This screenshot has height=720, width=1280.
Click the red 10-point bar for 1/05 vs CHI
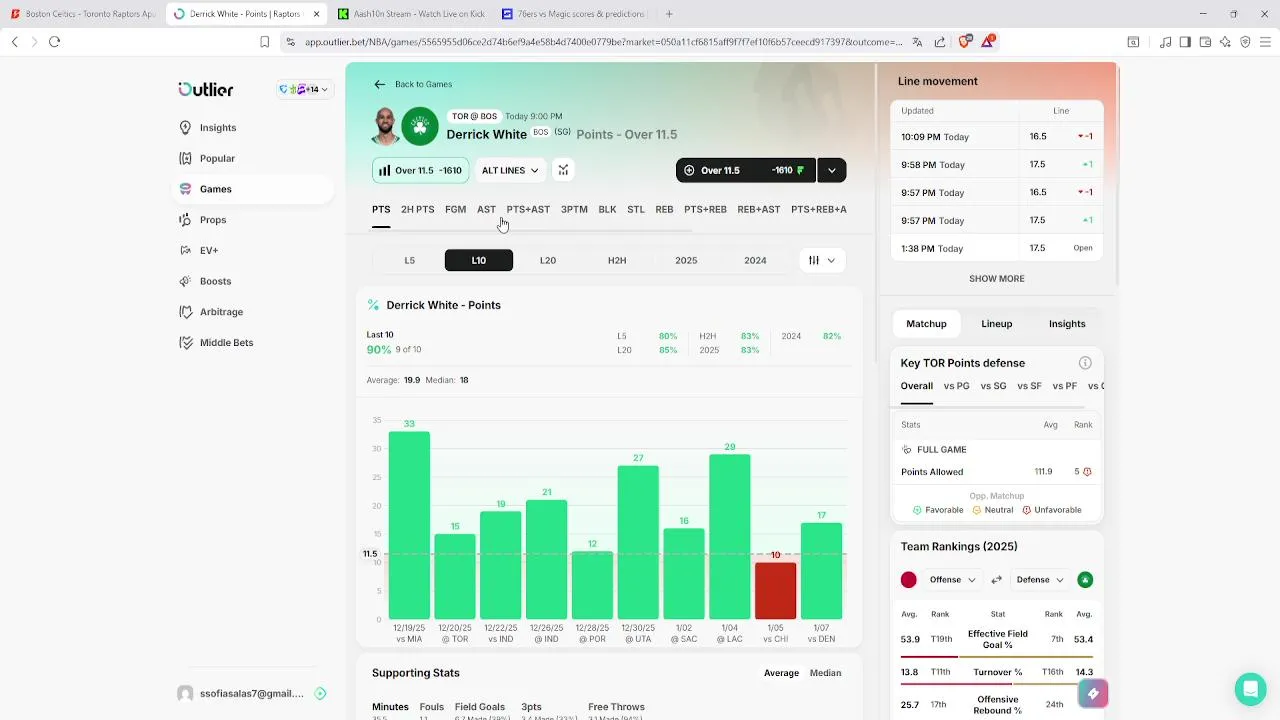coord(775,590)
